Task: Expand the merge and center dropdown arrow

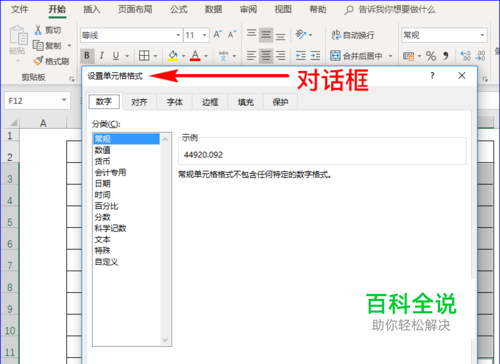Action: tap(390, 56)
